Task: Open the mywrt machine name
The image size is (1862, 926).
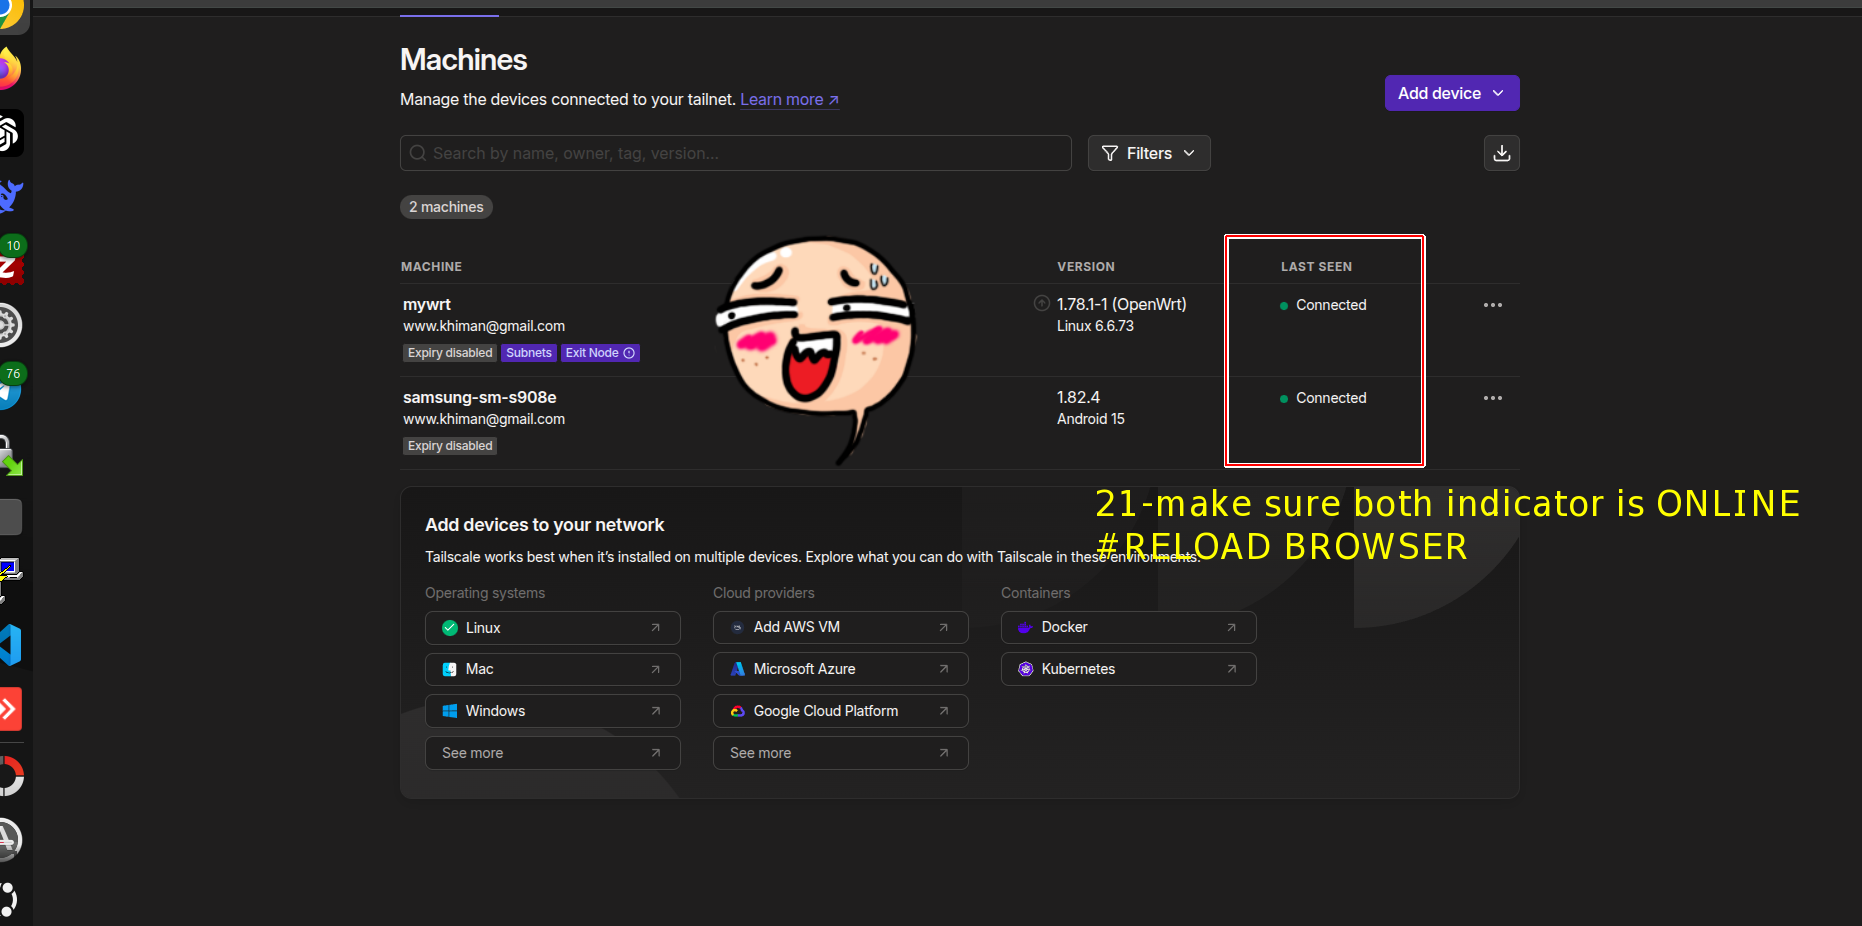Action: pos(427,304)
